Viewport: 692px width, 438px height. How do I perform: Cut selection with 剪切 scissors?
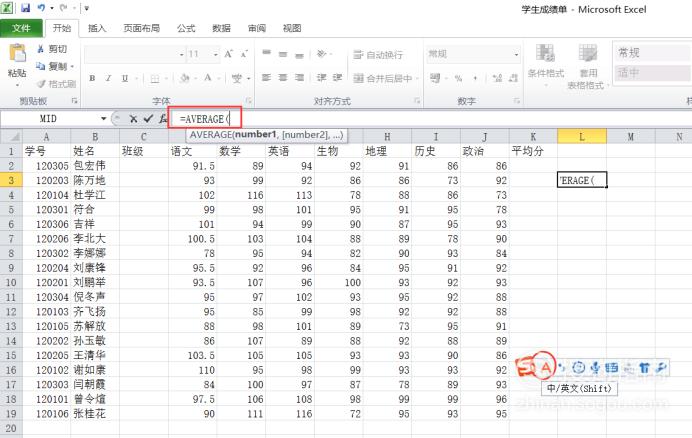(52, 49)
